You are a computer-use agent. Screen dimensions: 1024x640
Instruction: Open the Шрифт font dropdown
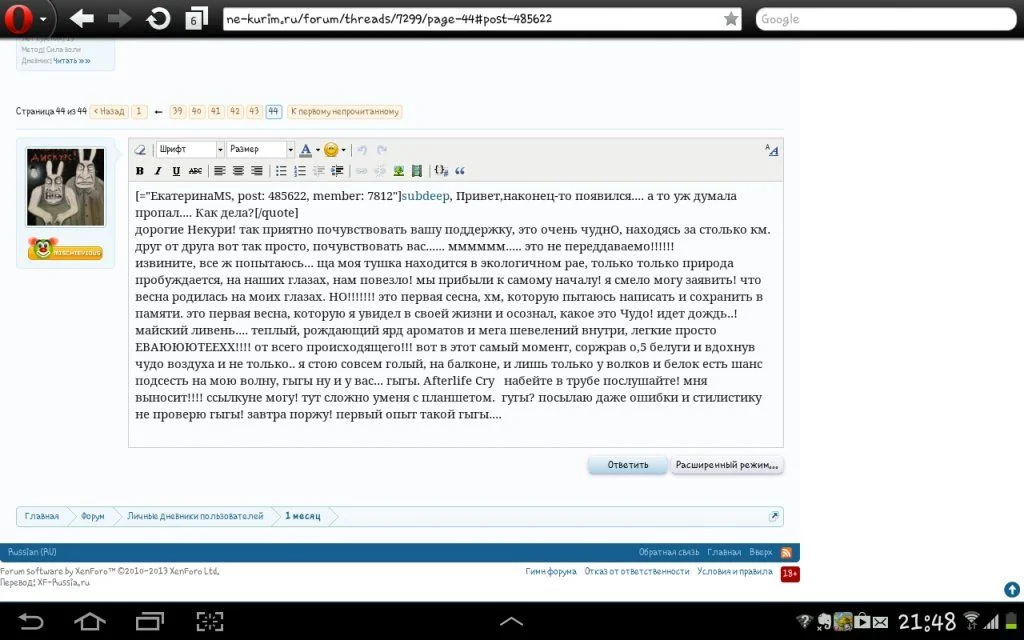(x=190, y=150)
